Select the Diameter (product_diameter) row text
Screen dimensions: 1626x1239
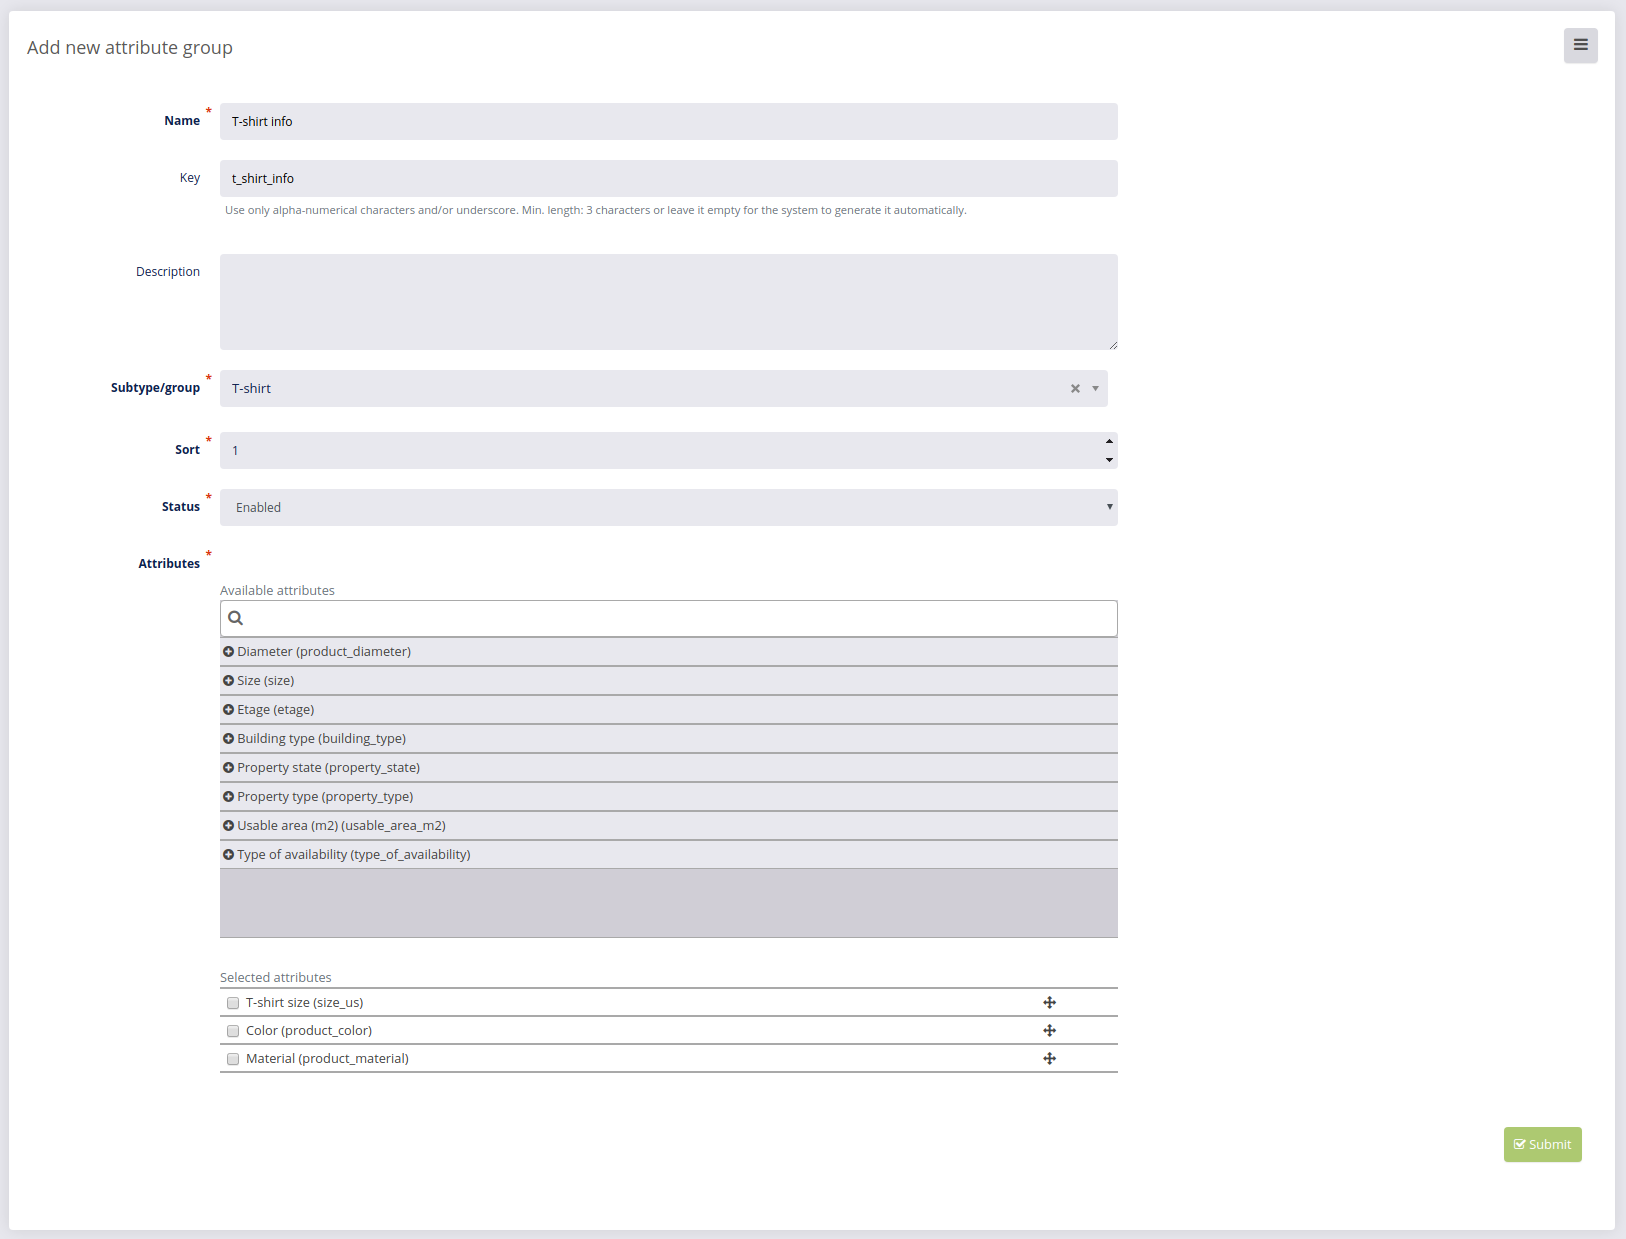(324, 651)
